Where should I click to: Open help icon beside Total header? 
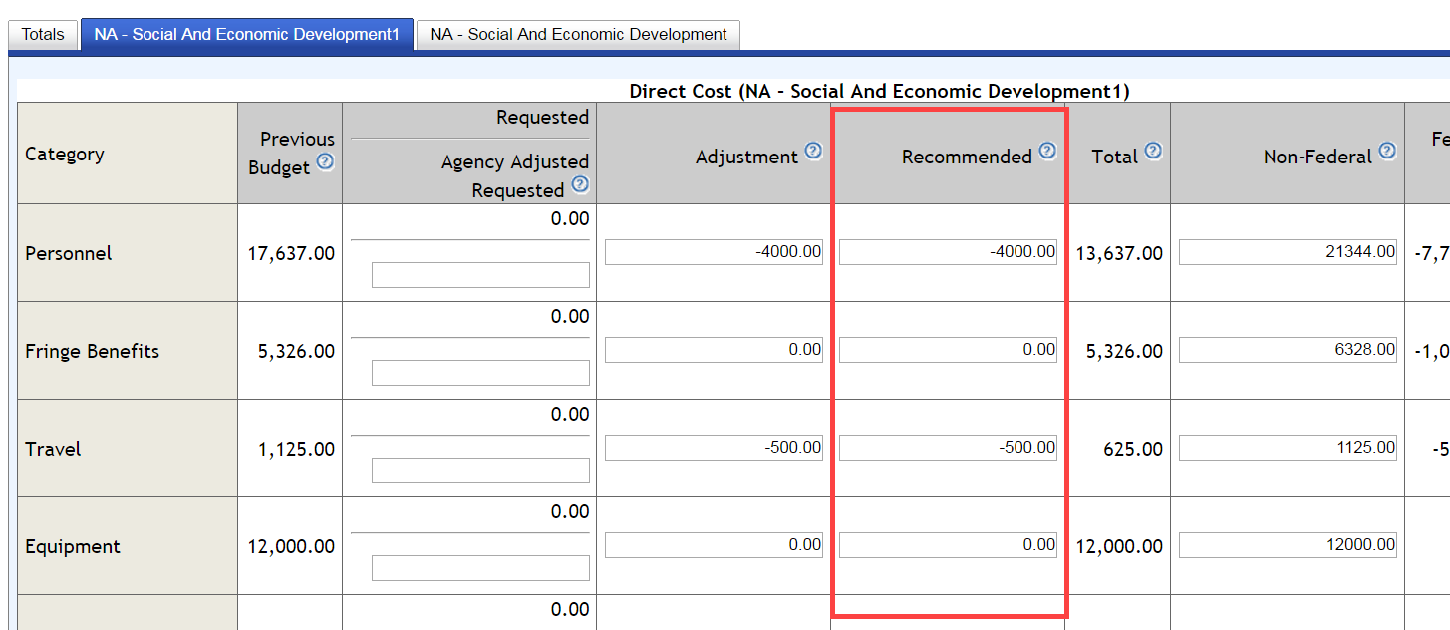click(1153, 151)
